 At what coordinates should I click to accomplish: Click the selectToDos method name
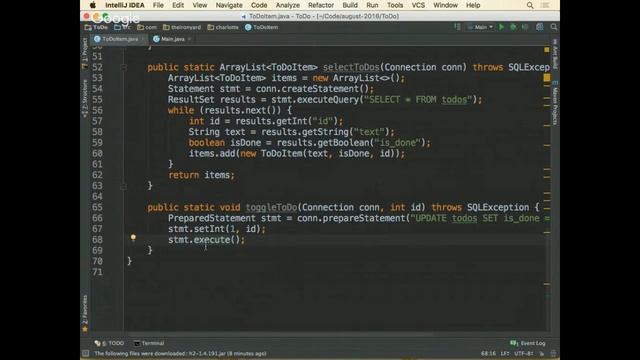tap(351, 67)
